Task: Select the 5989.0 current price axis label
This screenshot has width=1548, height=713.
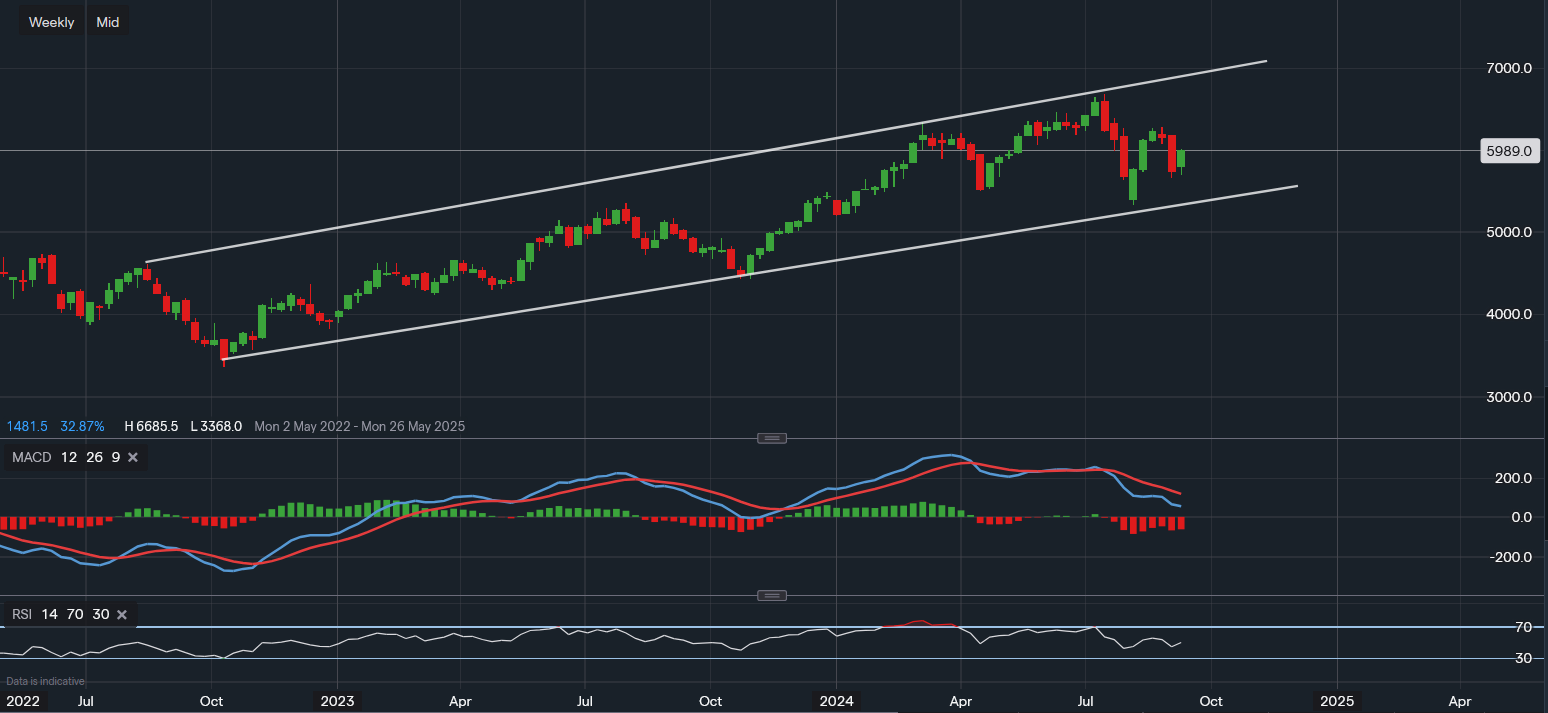Action: click(x=1511, y=151)
